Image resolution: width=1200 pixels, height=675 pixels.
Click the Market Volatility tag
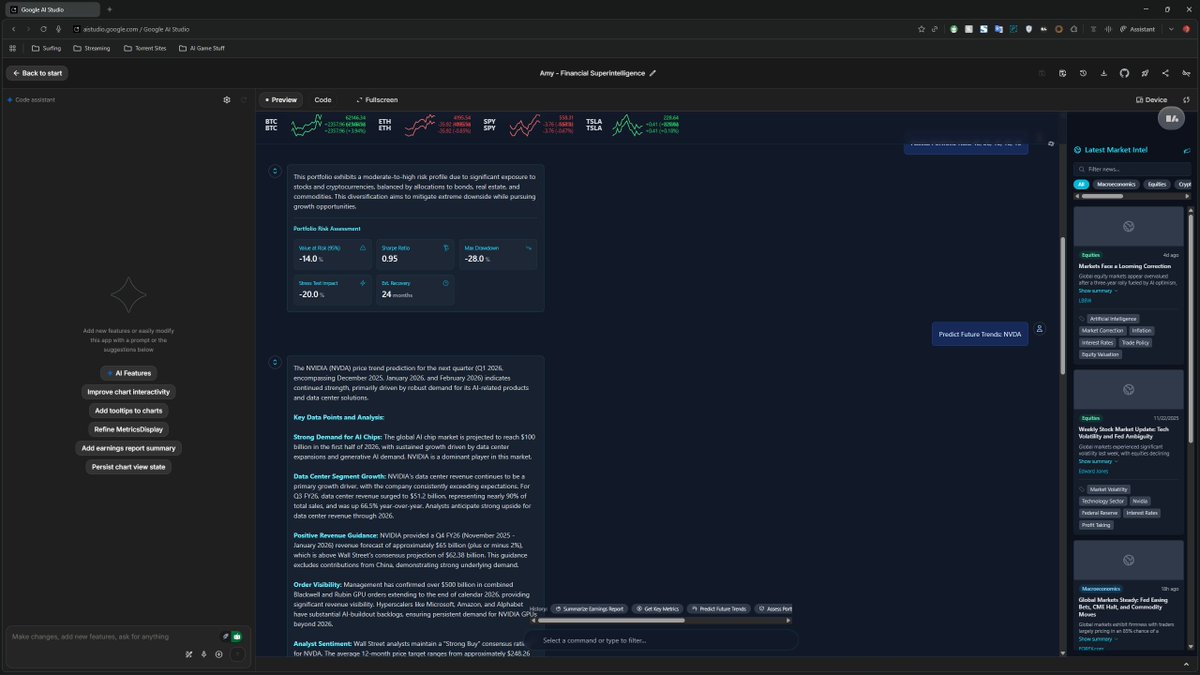tap(1108, 489)
